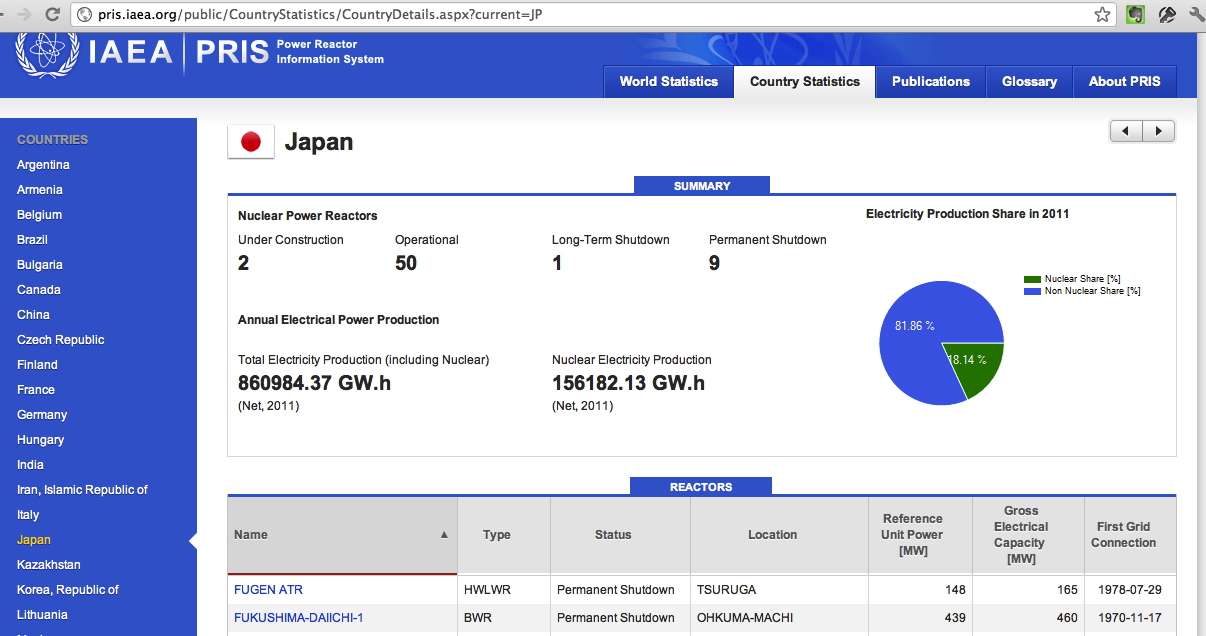This screenshot has height=636, width=1206.
Task: Select Canada in the countries list
Action: coord(39,290)
